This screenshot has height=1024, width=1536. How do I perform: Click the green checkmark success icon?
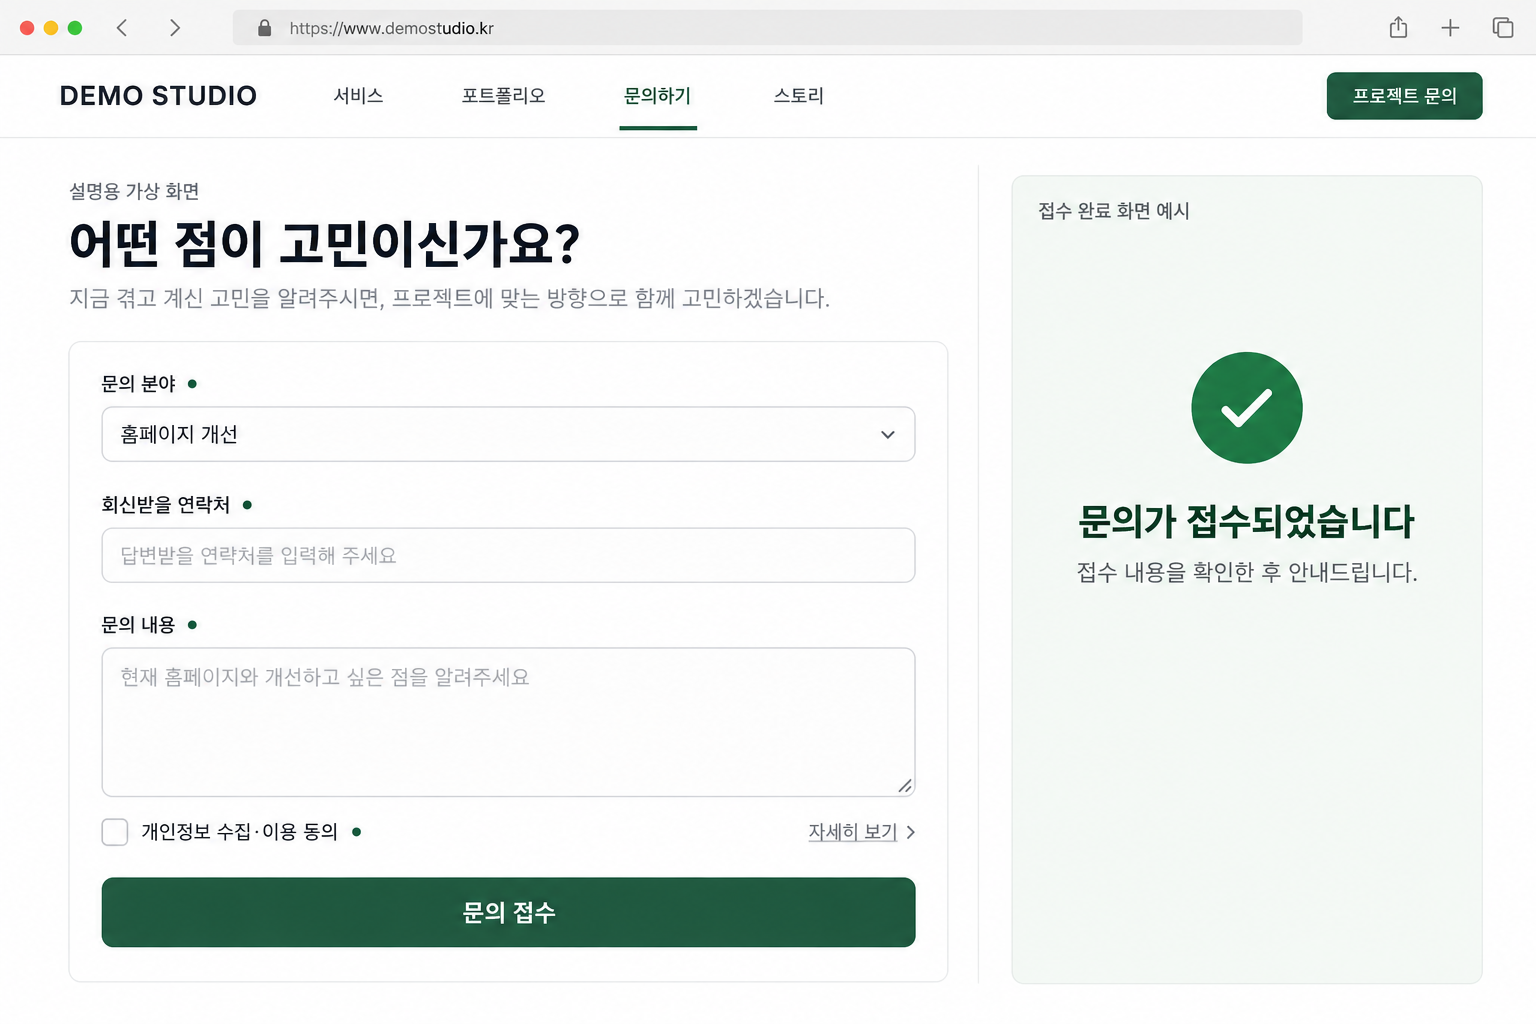[x=1246, y=407]
